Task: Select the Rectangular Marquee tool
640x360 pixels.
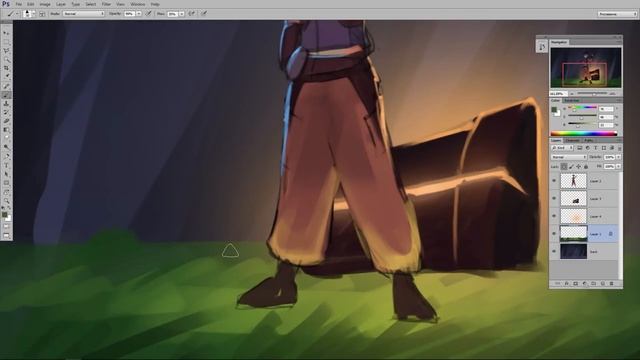Action: [x=6, y=42]
